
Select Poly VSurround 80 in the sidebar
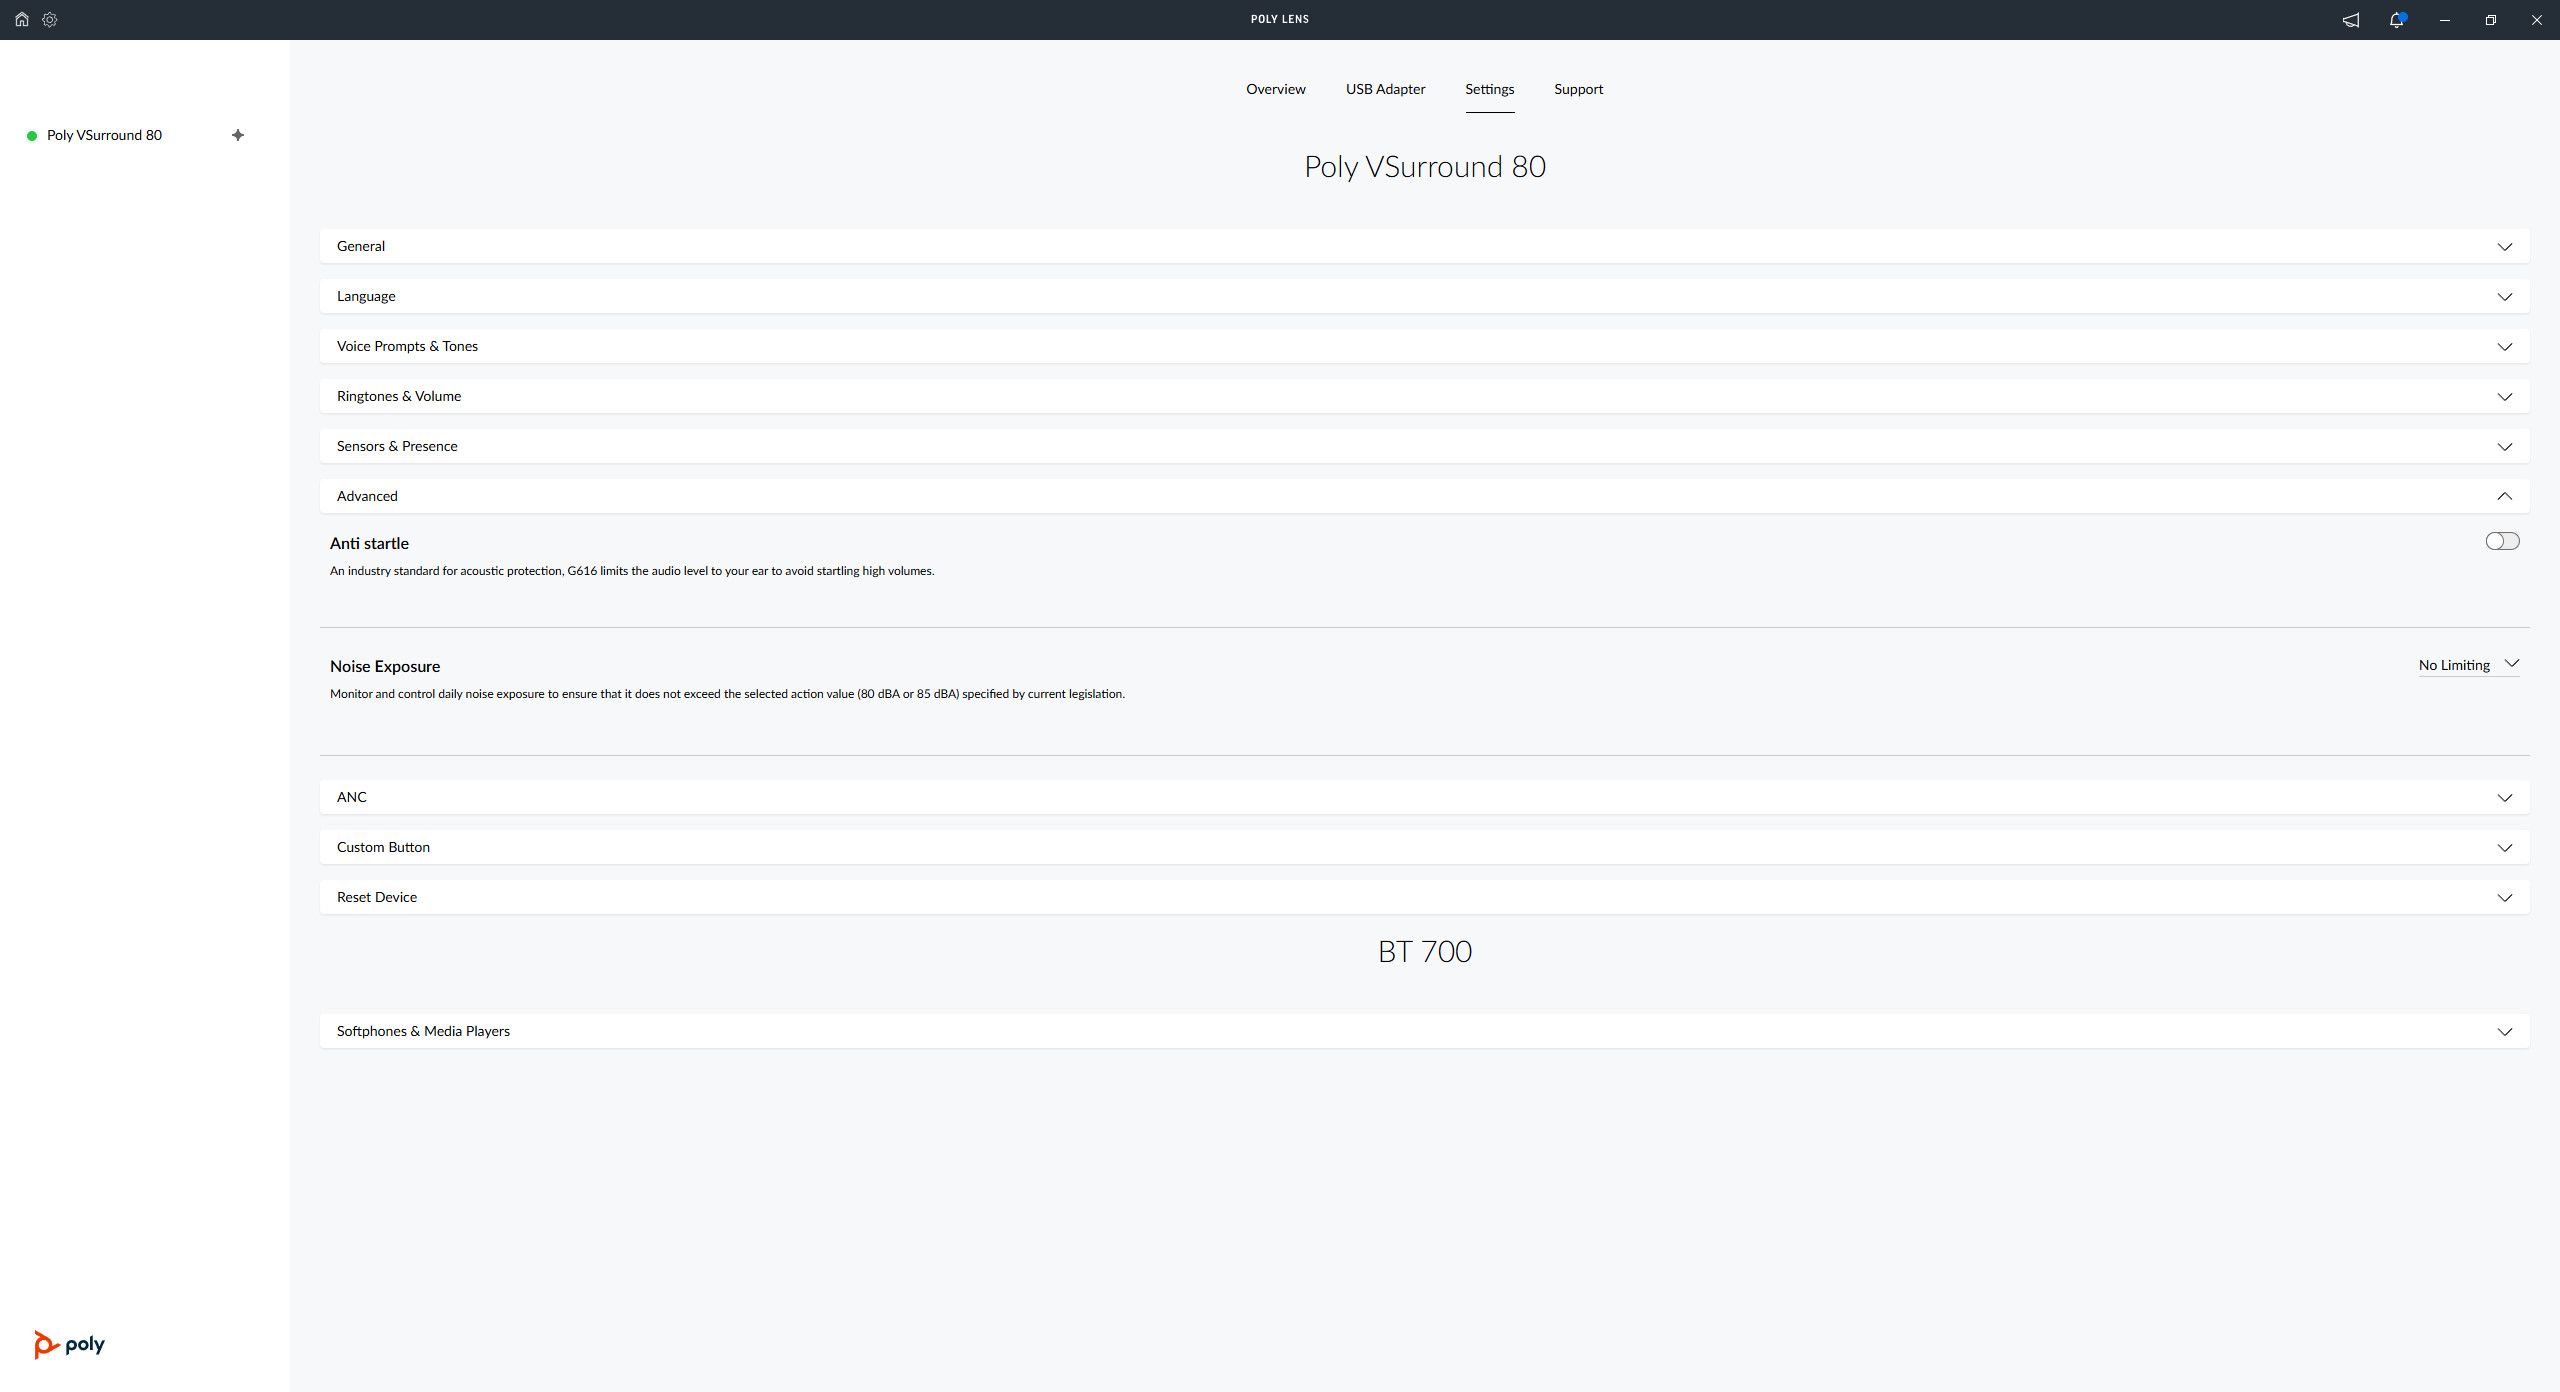coord(104,135)
